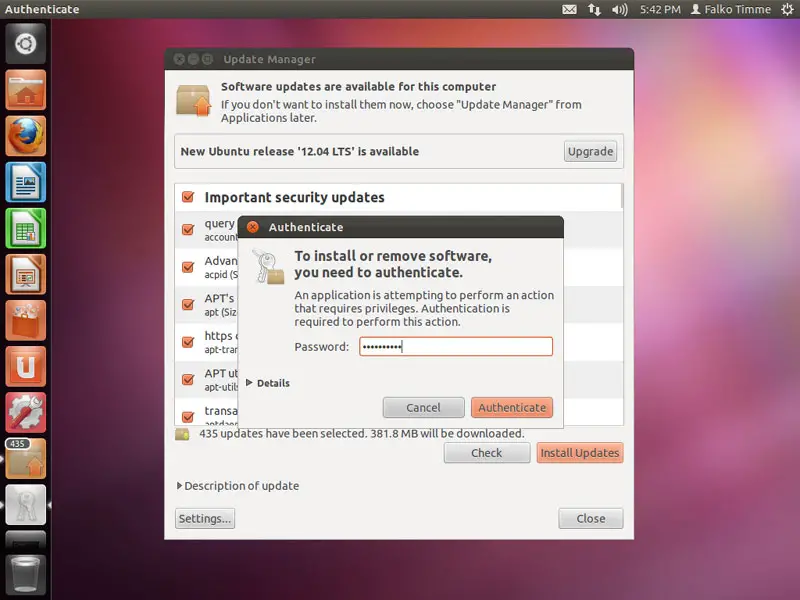Focus the Password input field
Viewport: 800px width, 600px height.
456,346
